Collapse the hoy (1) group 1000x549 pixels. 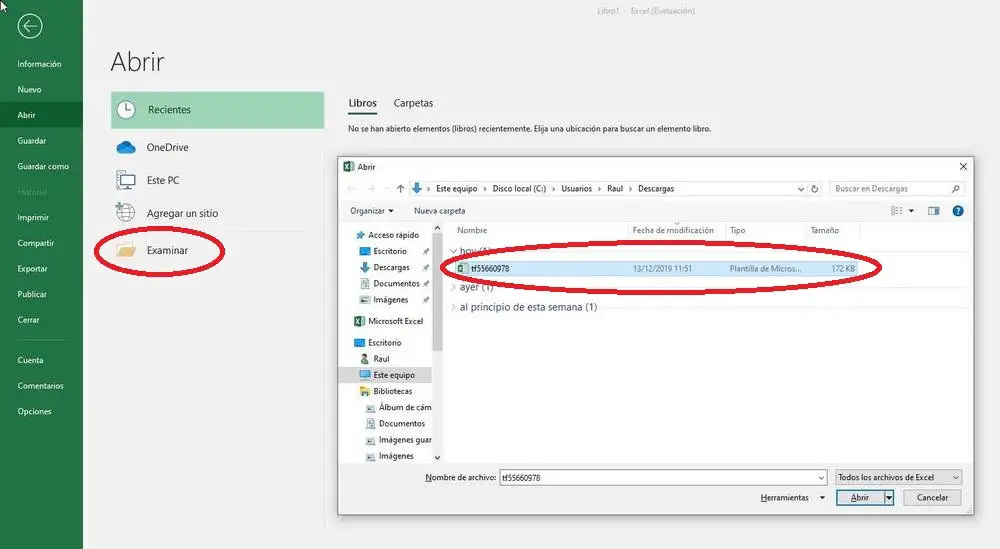click(x=453, y=251)
